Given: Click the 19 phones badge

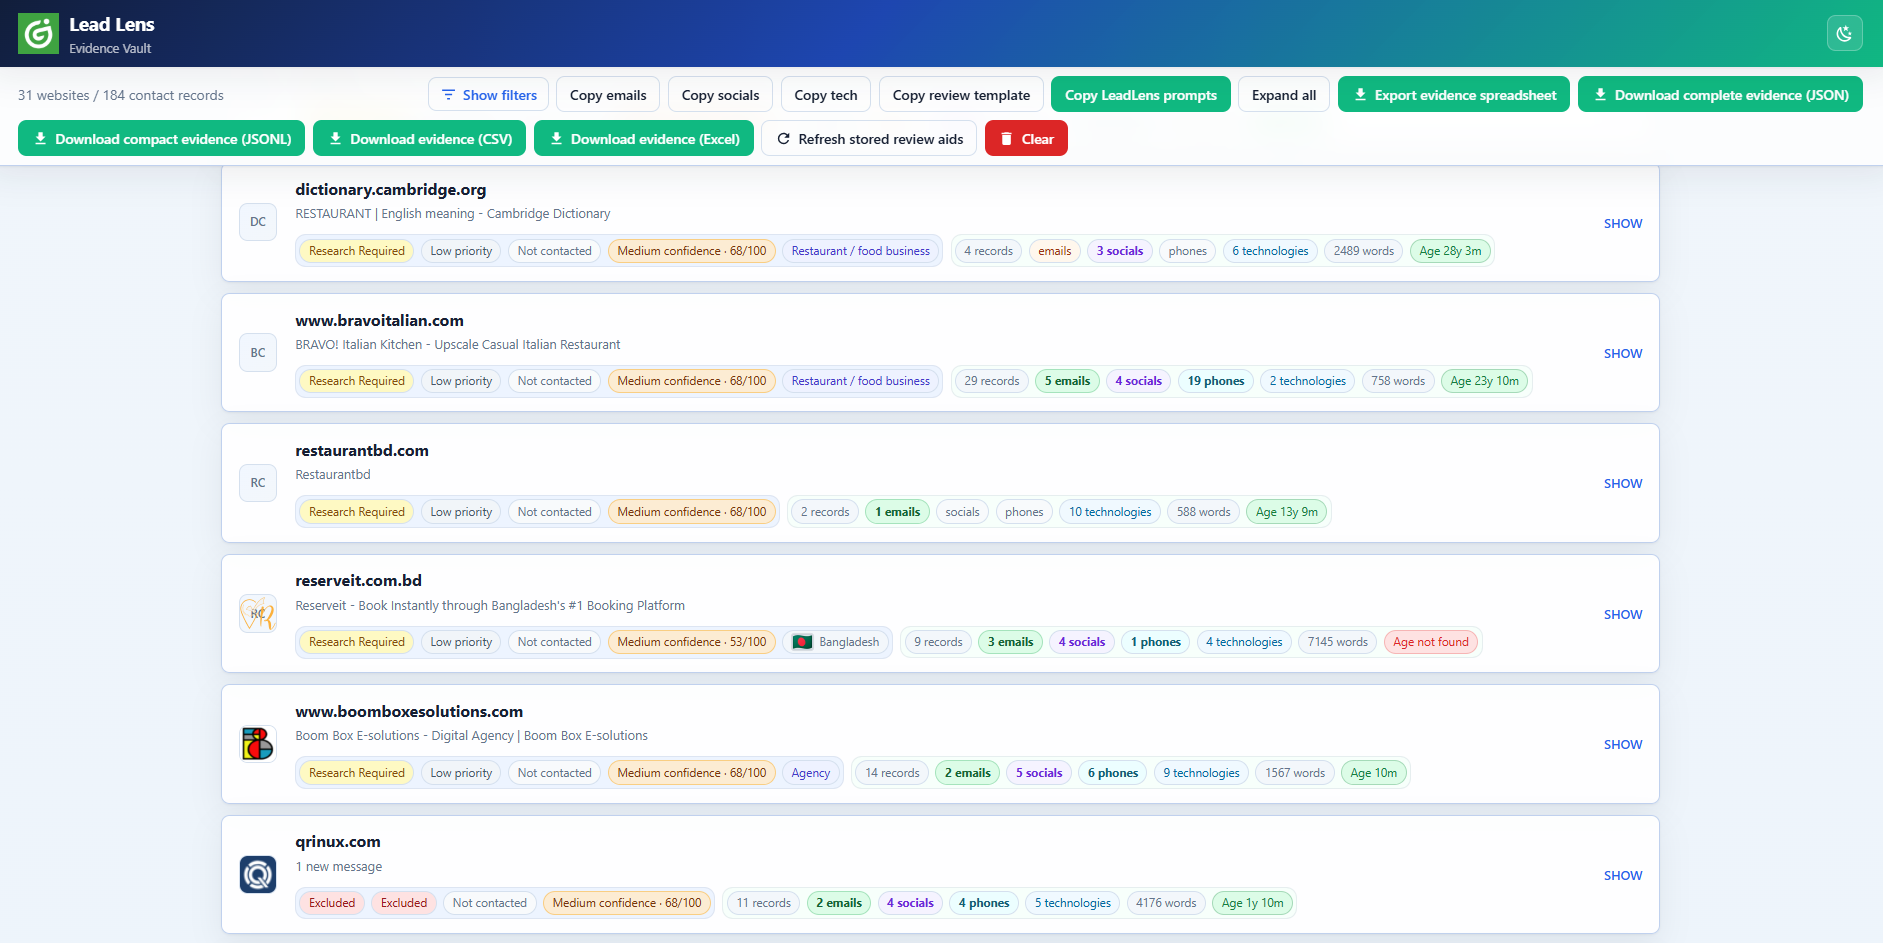Looking at the screenshot, I should (x=1216, y=381).
